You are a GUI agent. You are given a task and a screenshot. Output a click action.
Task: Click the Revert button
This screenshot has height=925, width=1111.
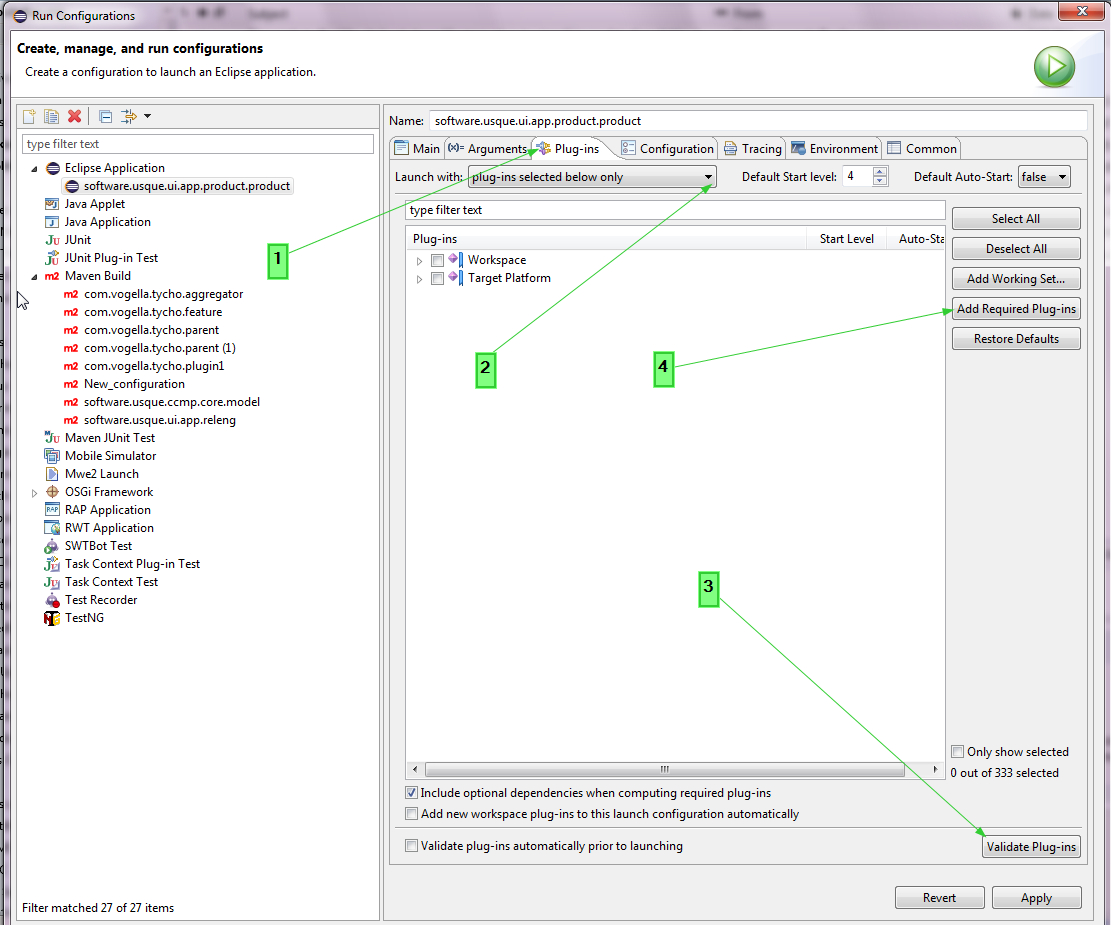pos(940,897)
